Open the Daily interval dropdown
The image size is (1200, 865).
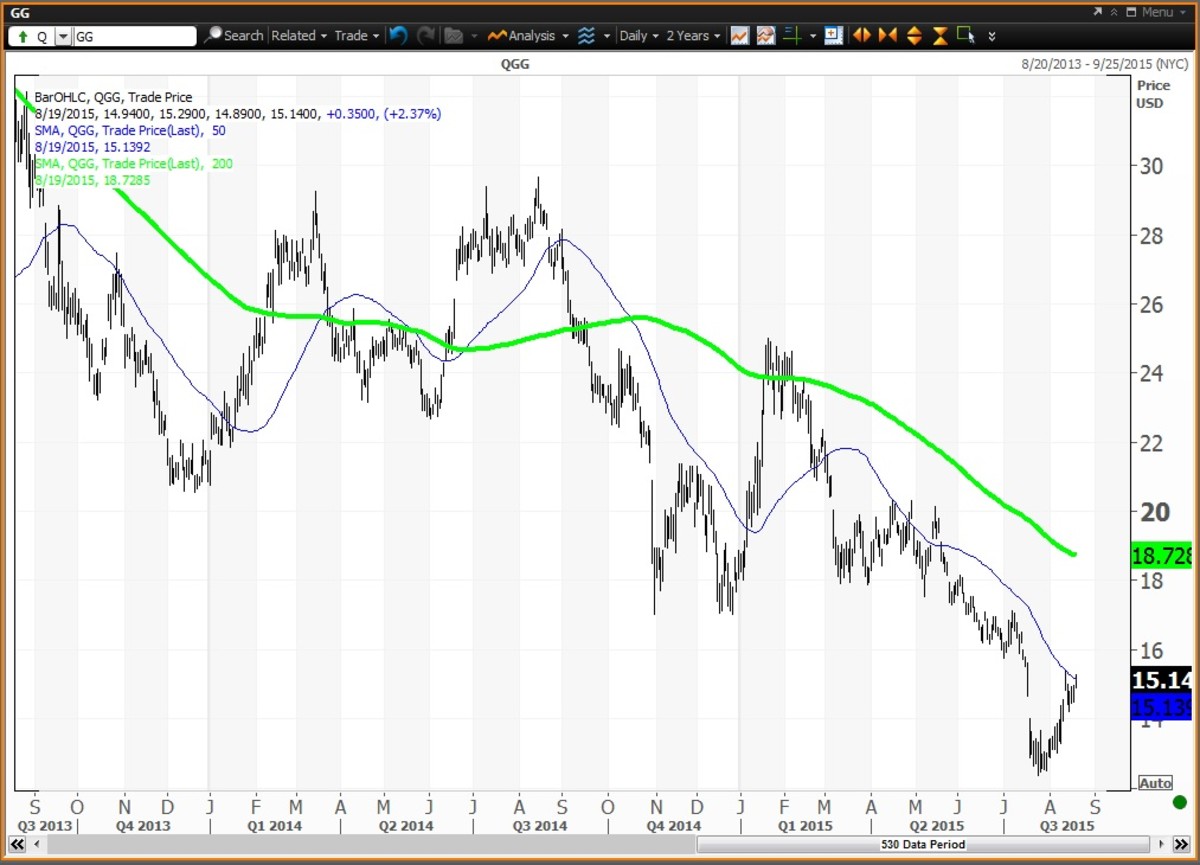639,36
